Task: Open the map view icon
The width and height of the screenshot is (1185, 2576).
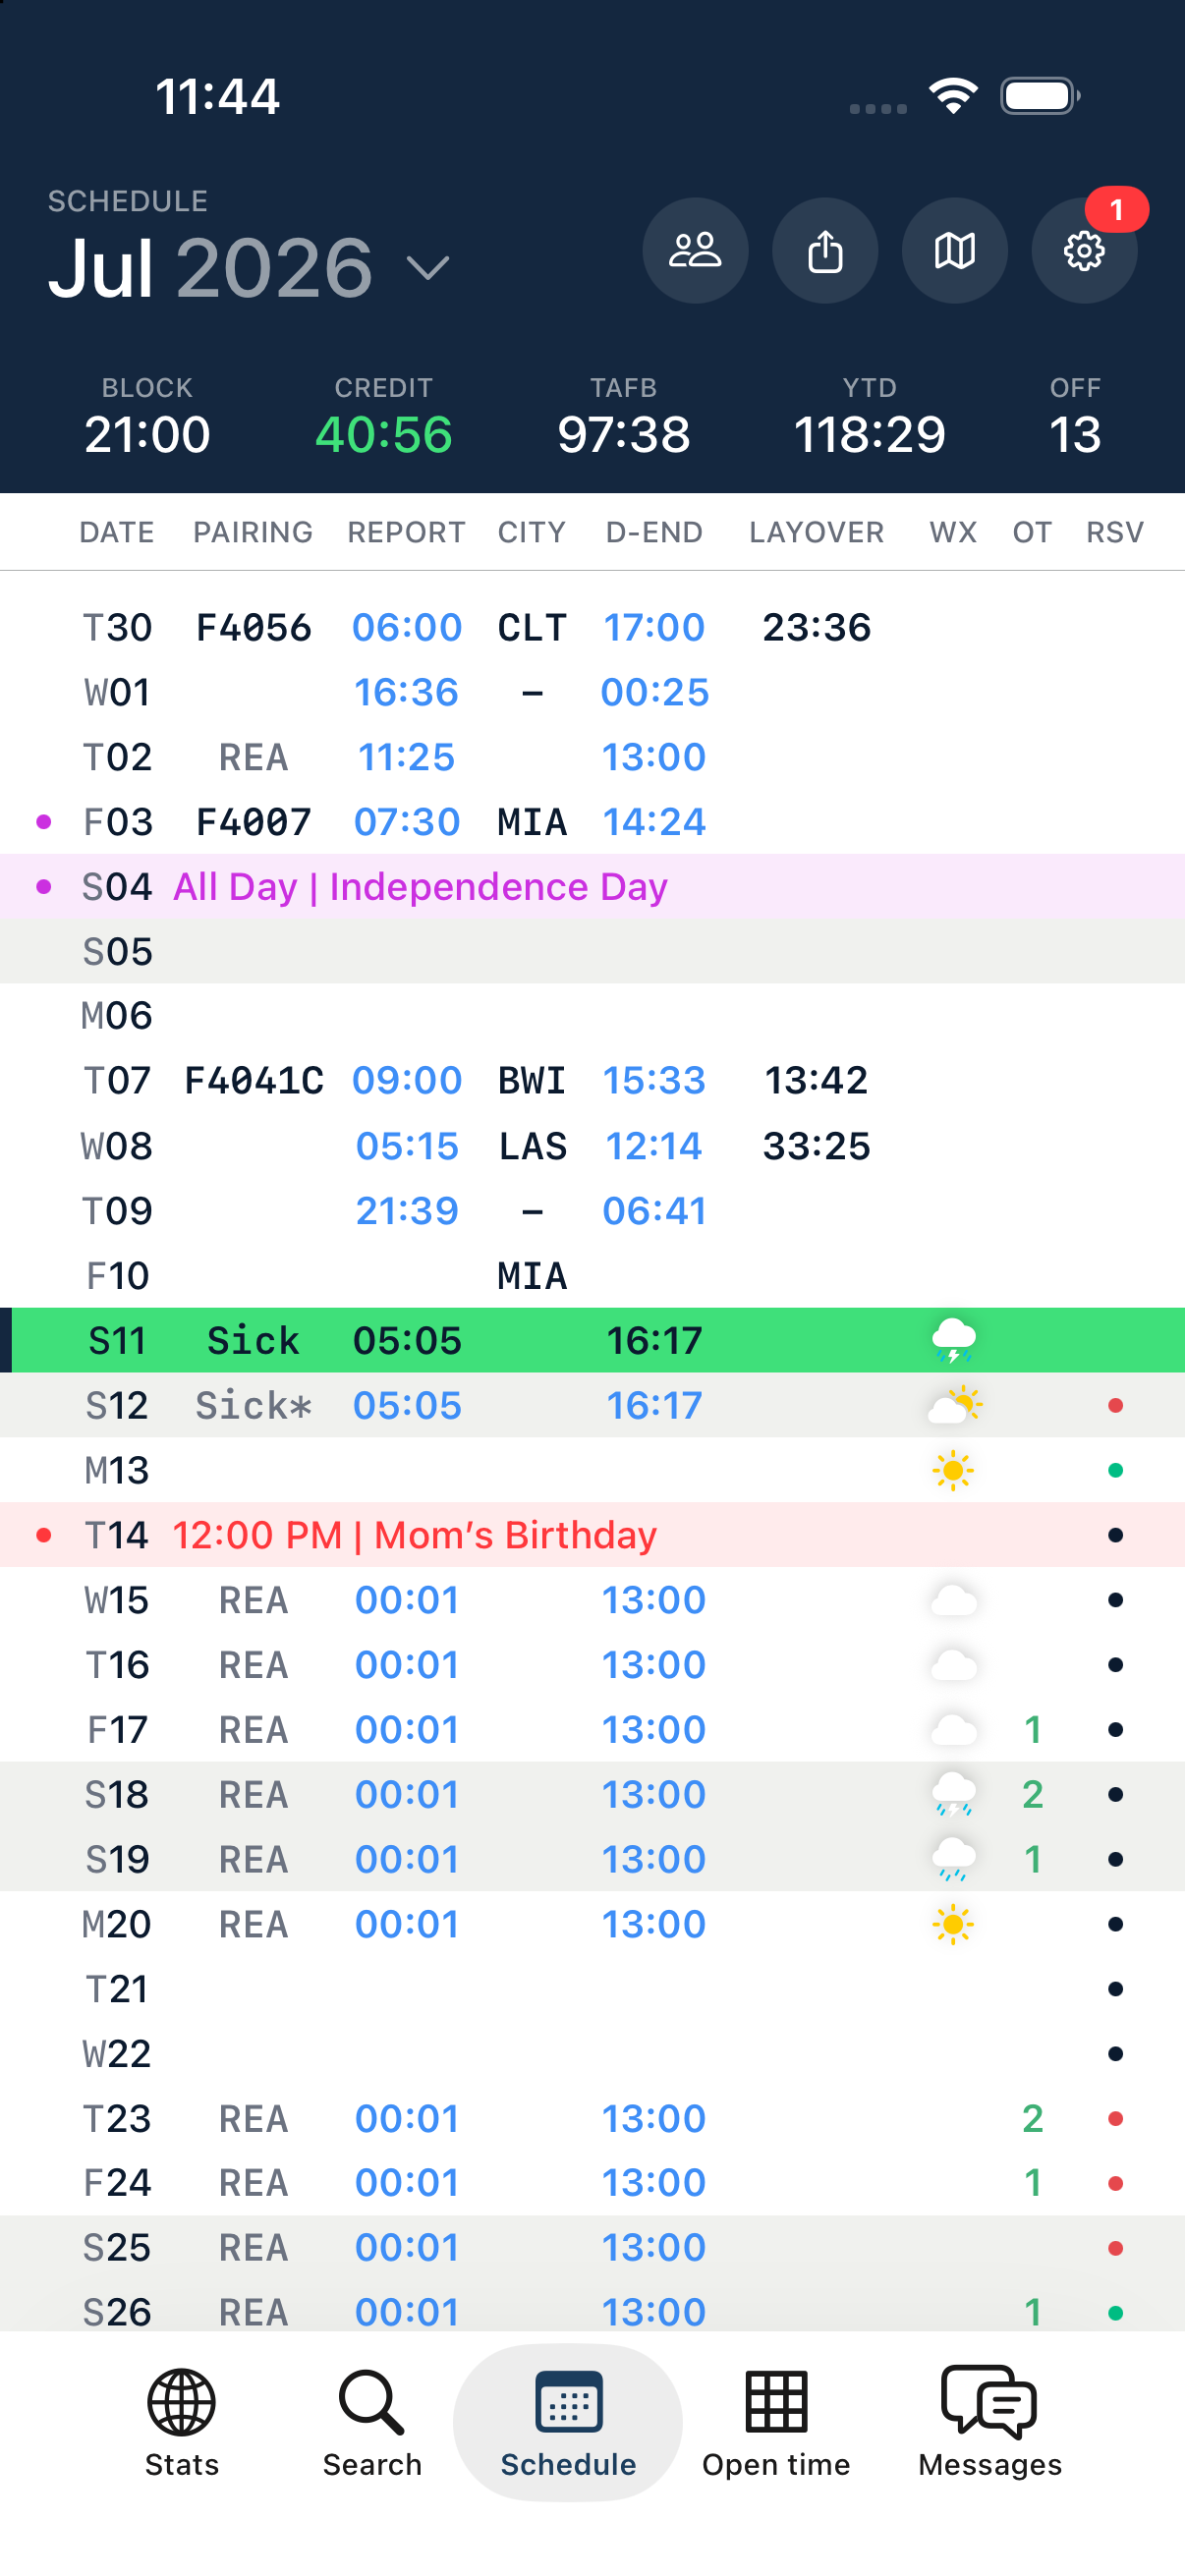Action: [x=955, y=250]
